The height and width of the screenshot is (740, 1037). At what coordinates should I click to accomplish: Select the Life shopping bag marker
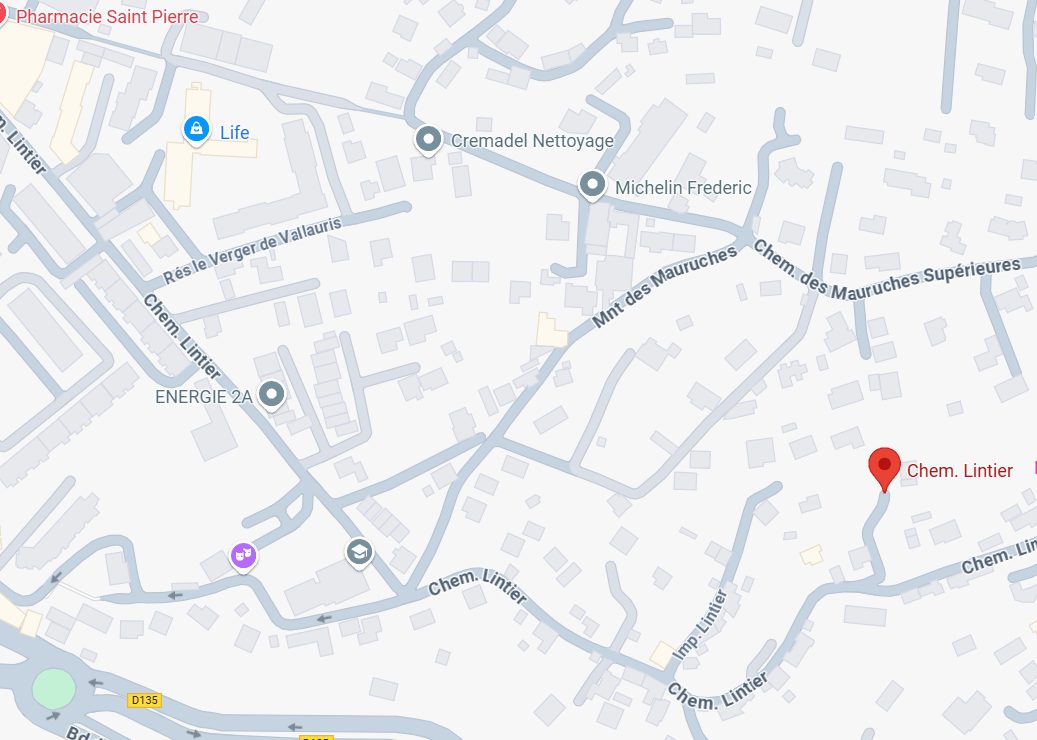(x=196, y=130)
